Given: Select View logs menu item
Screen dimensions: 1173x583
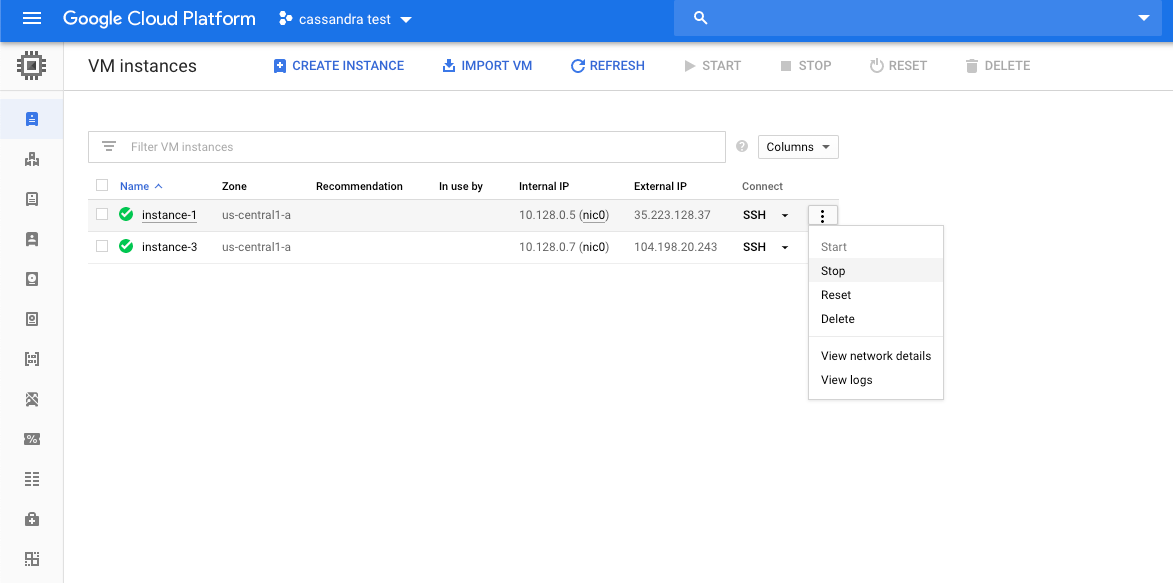Looking at the screenshot, I should pyautogui.click(x=876, y=380).
